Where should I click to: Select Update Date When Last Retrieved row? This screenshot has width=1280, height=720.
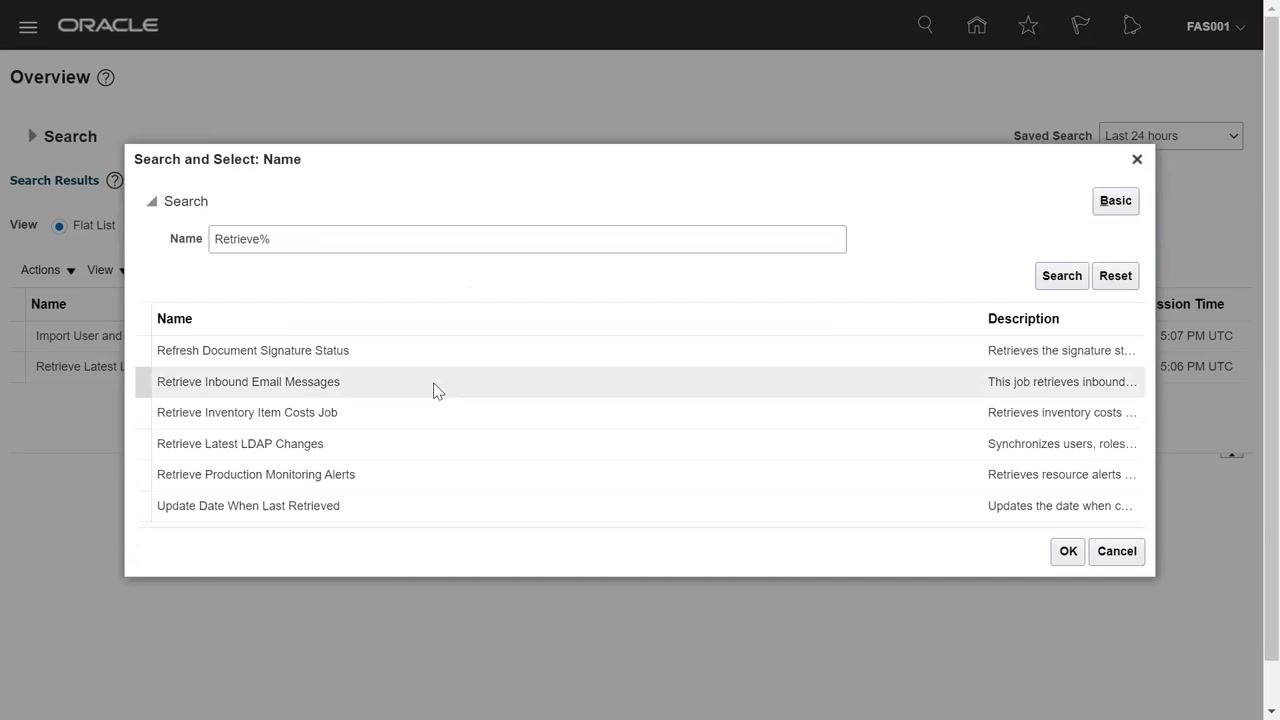(640, 506)
